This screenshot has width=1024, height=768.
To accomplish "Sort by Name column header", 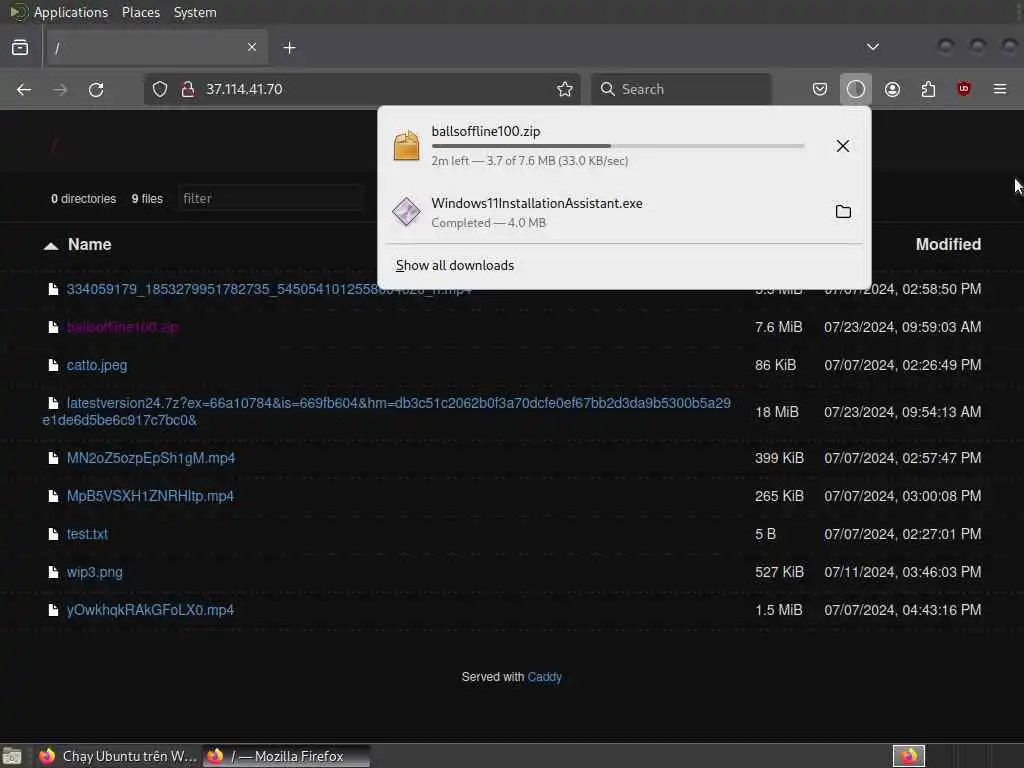I will pyautogui.click(x=89, y=244).
